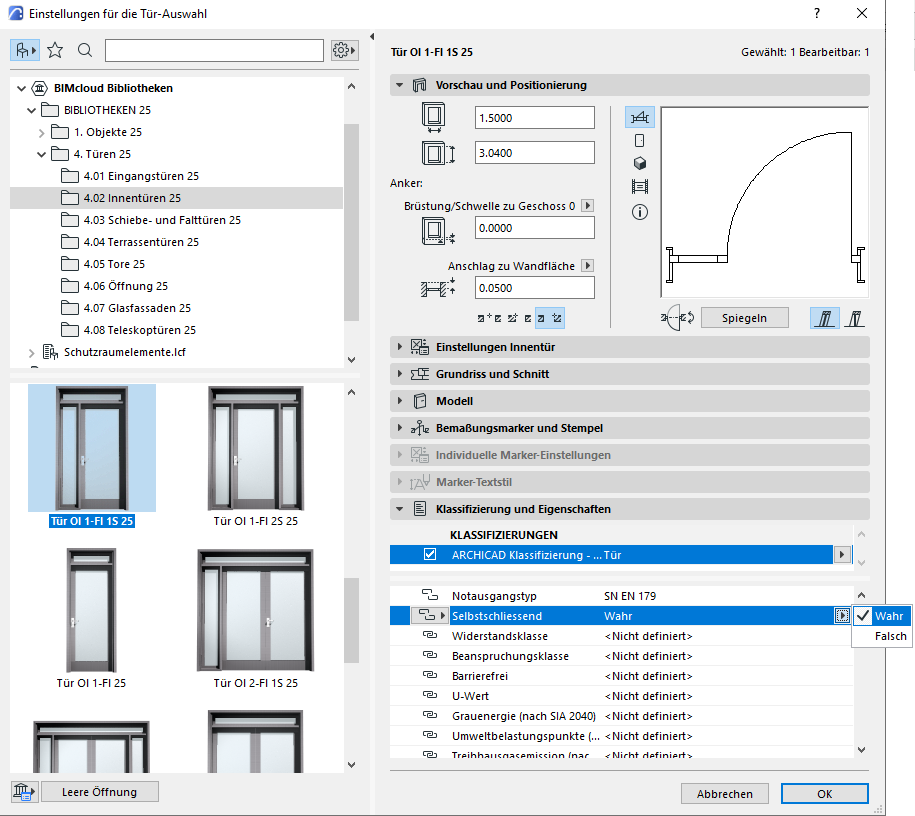Click the magnifier search icon
This screenshot has height=816, width=915.
(x=85, y=51)
